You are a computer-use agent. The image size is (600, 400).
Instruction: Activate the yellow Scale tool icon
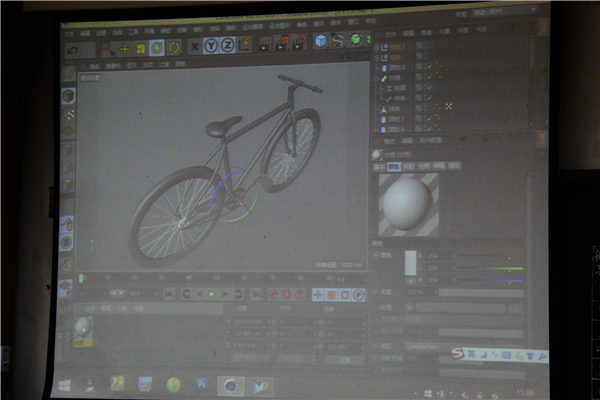(x=141, y=47)
